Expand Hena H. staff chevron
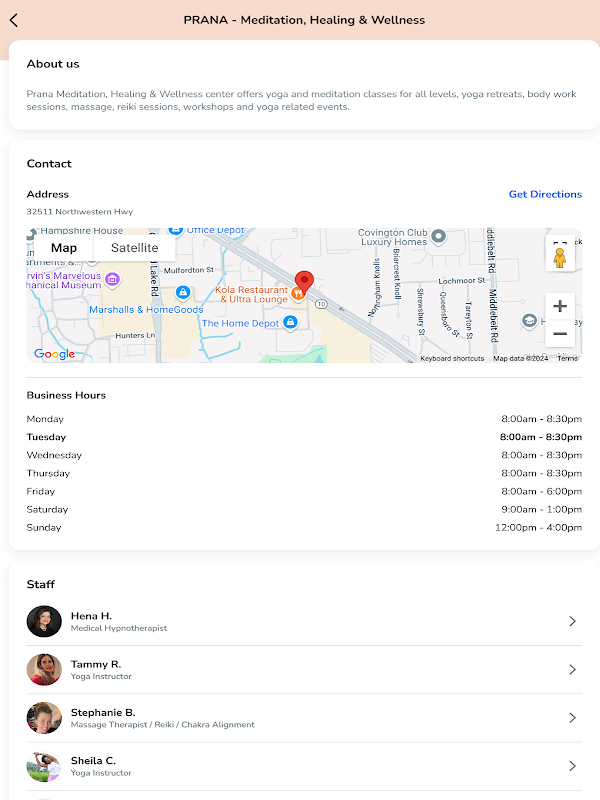600x800 pixels. (572, 621)
